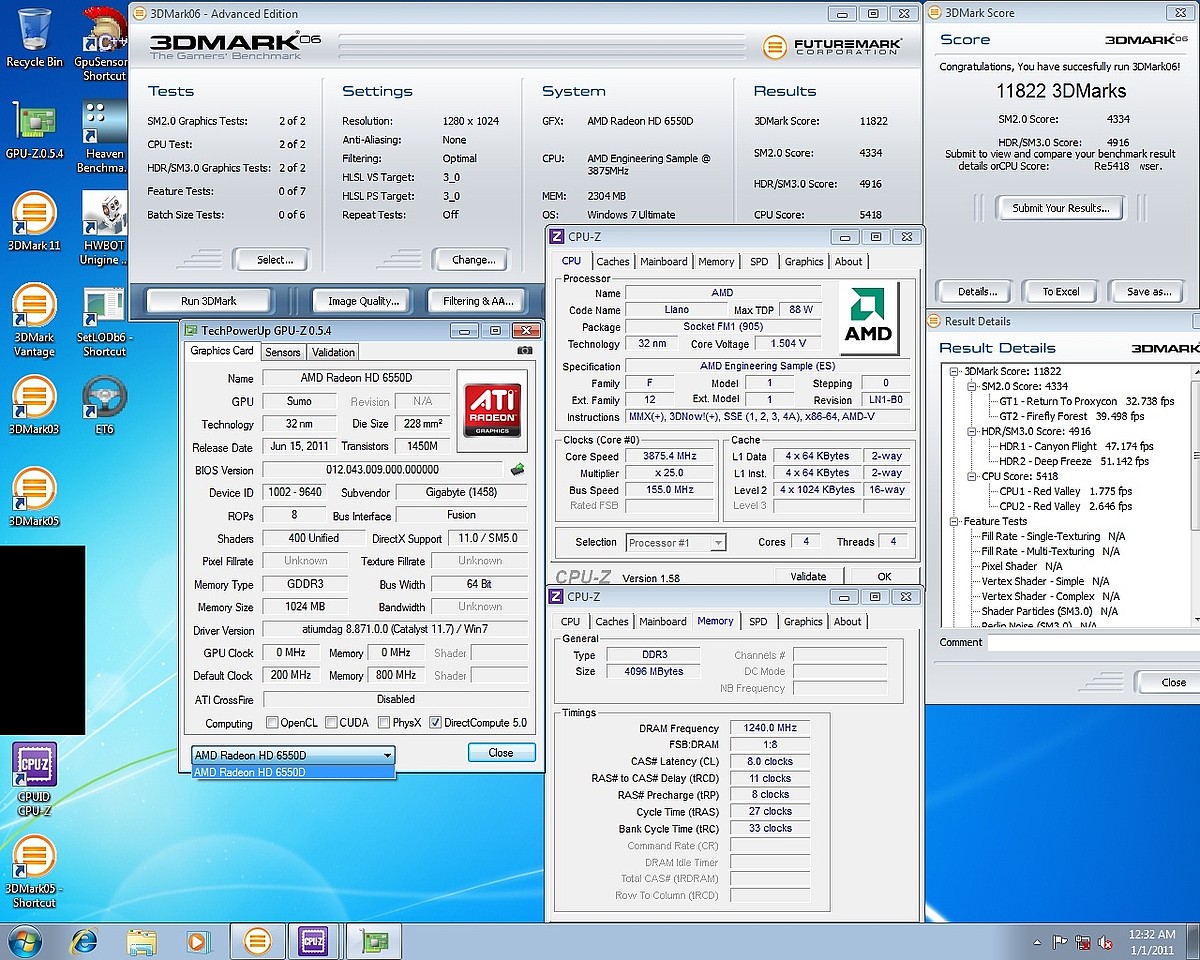
Task: Switch to 3DMark06 taskbar button
Action: tap(257, 941)
